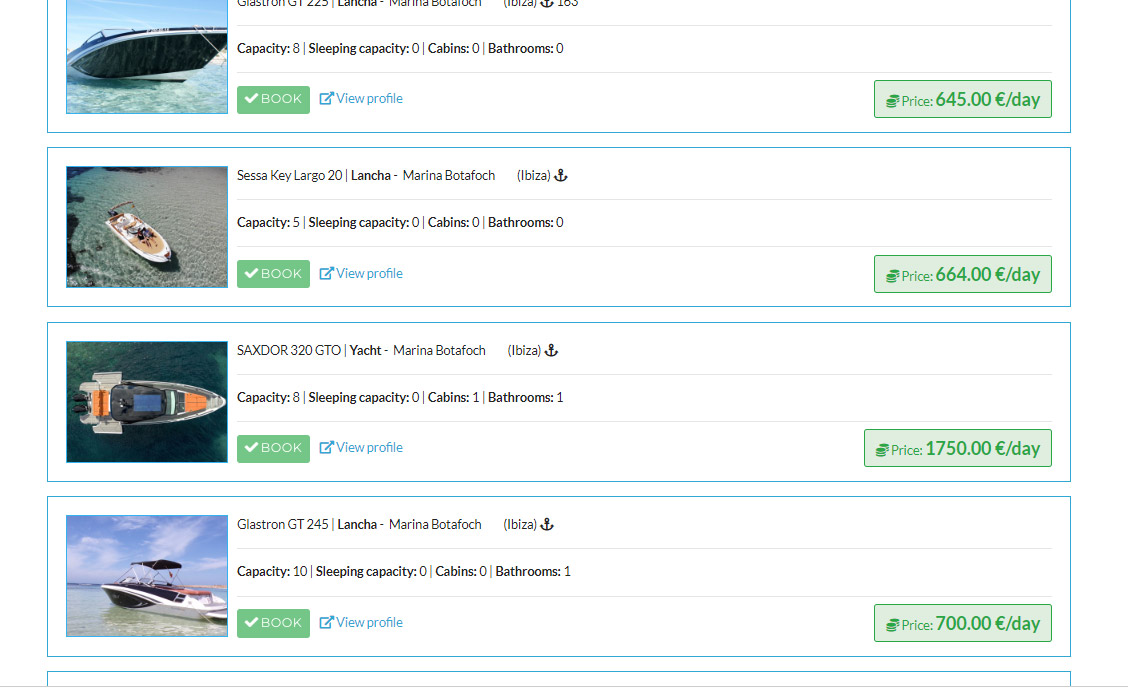Click the anchor icon beside Sessa Key Largo 20
Screen dimensions: 1128x690
(560, 176)
